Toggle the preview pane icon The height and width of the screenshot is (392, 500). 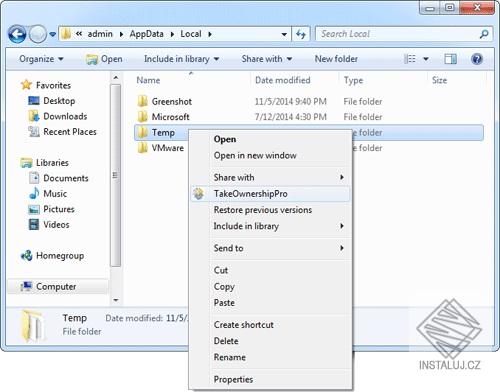tap(450, 59)
